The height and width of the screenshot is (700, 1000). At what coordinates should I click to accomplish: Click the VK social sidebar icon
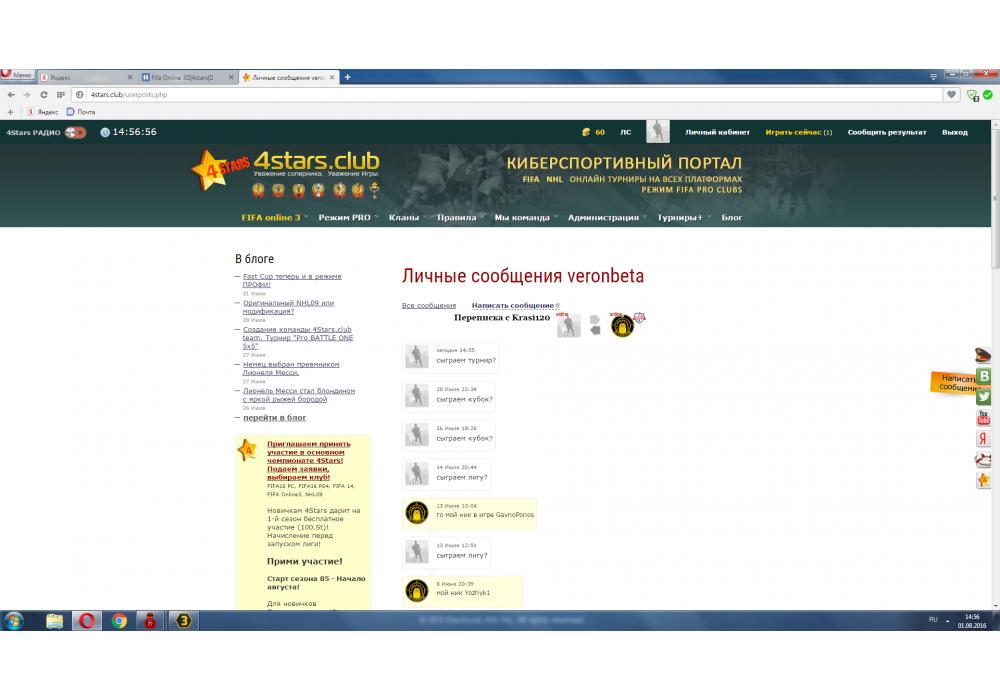pos(984,376)
